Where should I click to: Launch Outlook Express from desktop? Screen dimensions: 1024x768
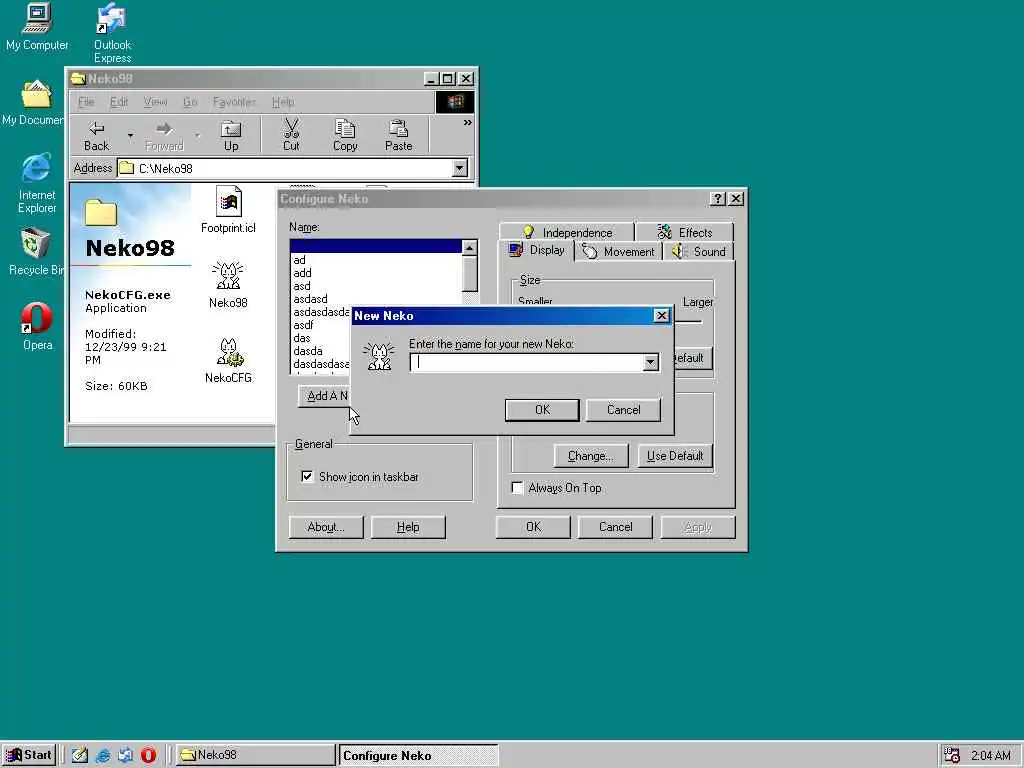coord(112,33)
